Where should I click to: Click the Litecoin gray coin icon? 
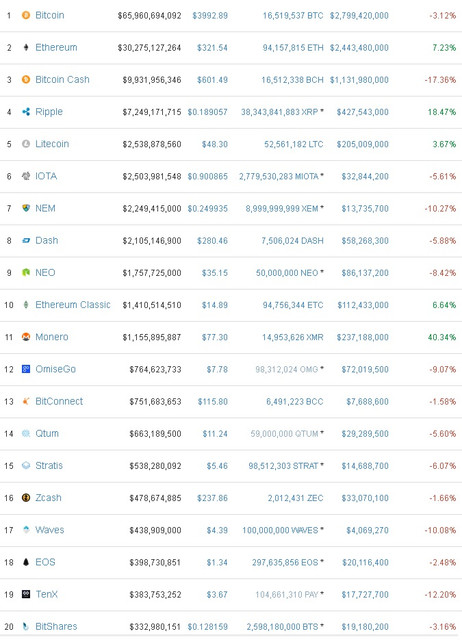26,144
